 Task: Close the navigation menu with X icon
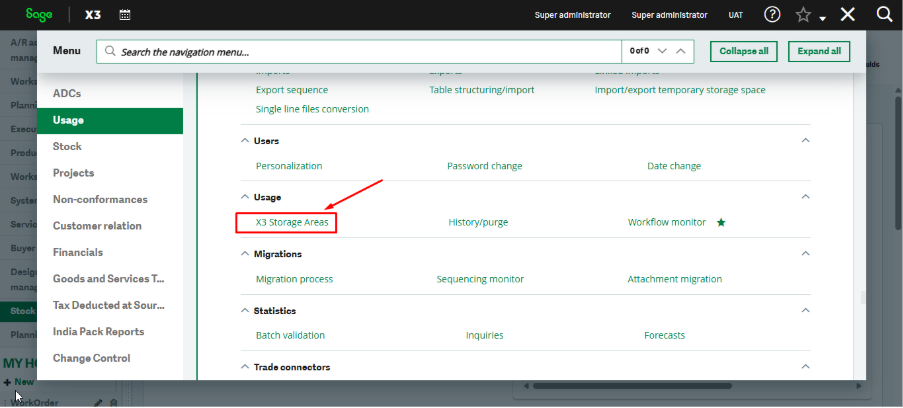pos(848,15)
